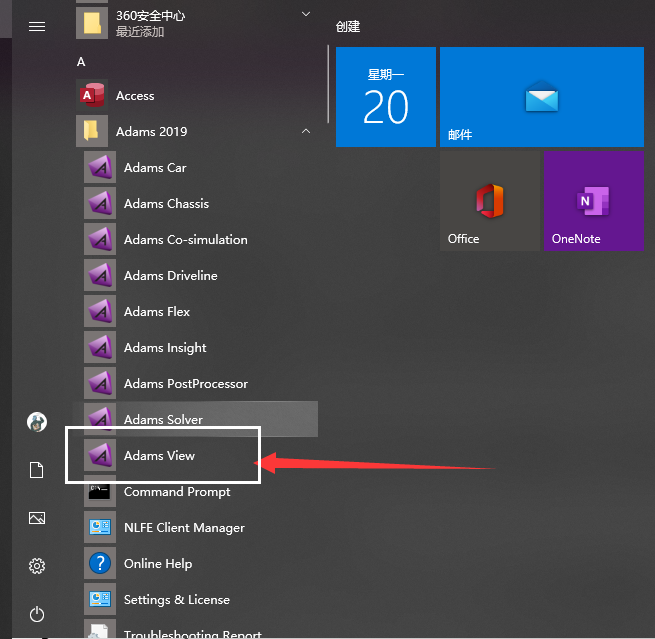Image resolution: width=655 pixels, height=639 pixels.
Task: Open Adams View from the app list
Action: (159, 456)
